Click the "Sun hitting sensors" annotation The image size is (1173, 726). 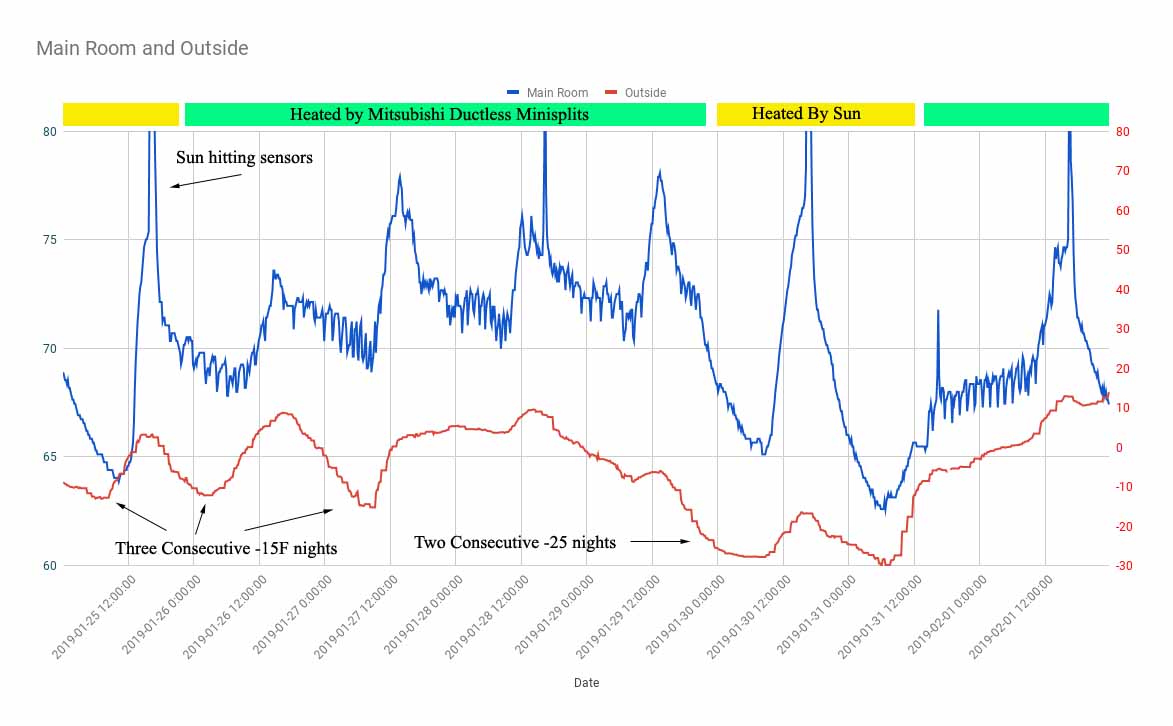tap(245, 157)
